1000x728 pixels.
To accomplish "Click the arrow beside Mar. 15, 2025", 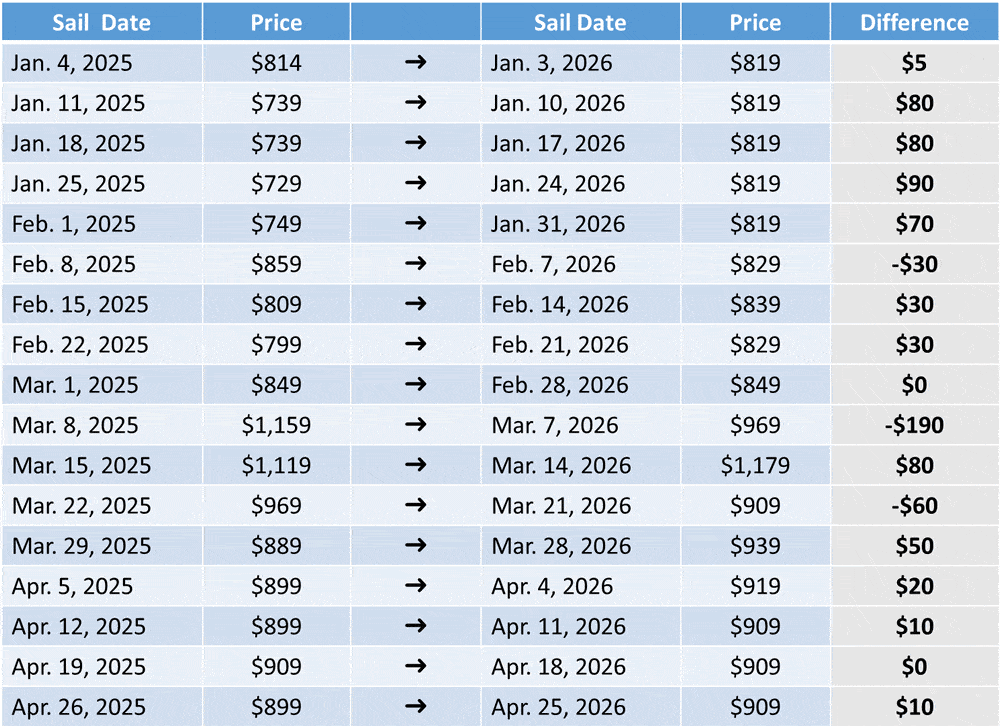I will click(x=415, y=464).
